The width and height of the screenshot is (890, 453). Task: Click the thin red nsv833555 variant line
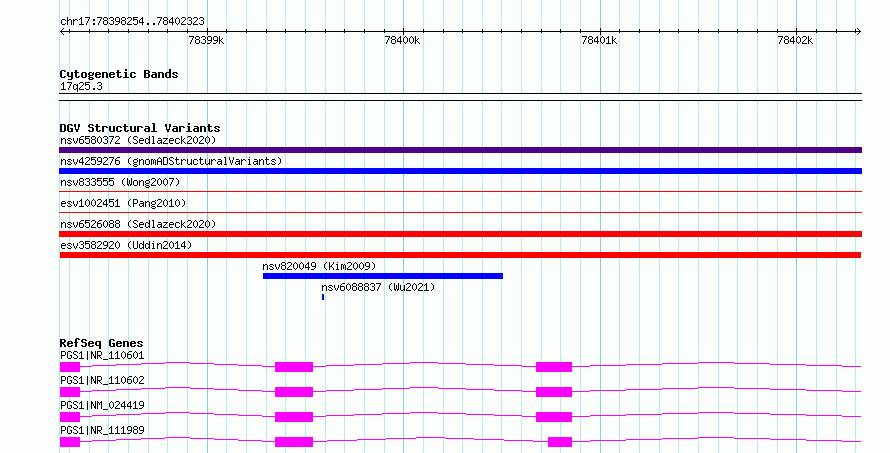click(460, 192)
